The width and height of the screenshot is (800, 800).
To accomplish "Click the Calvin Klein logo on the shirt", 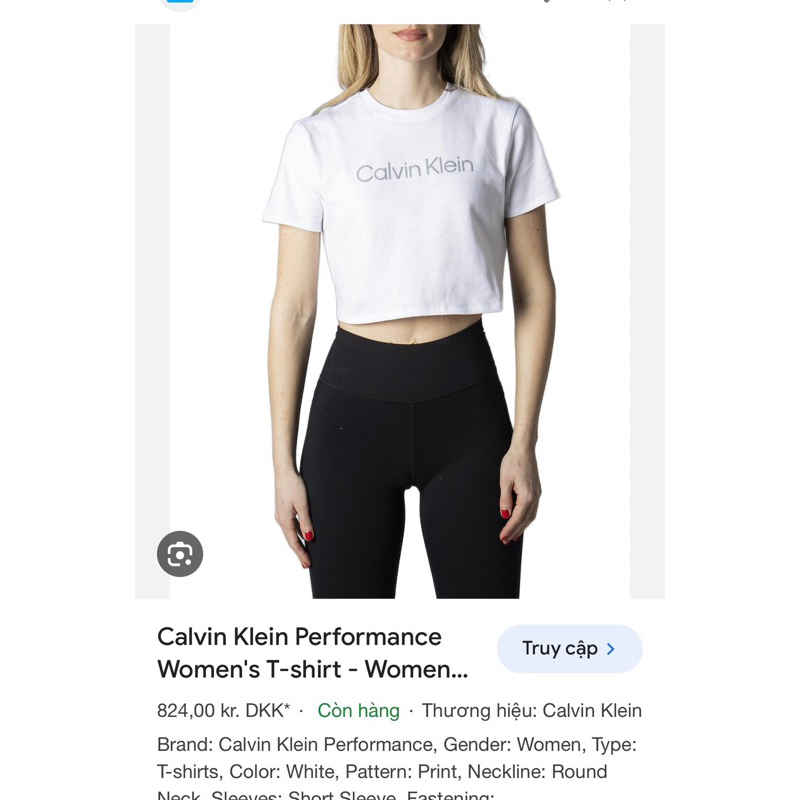I will point(415,169).
